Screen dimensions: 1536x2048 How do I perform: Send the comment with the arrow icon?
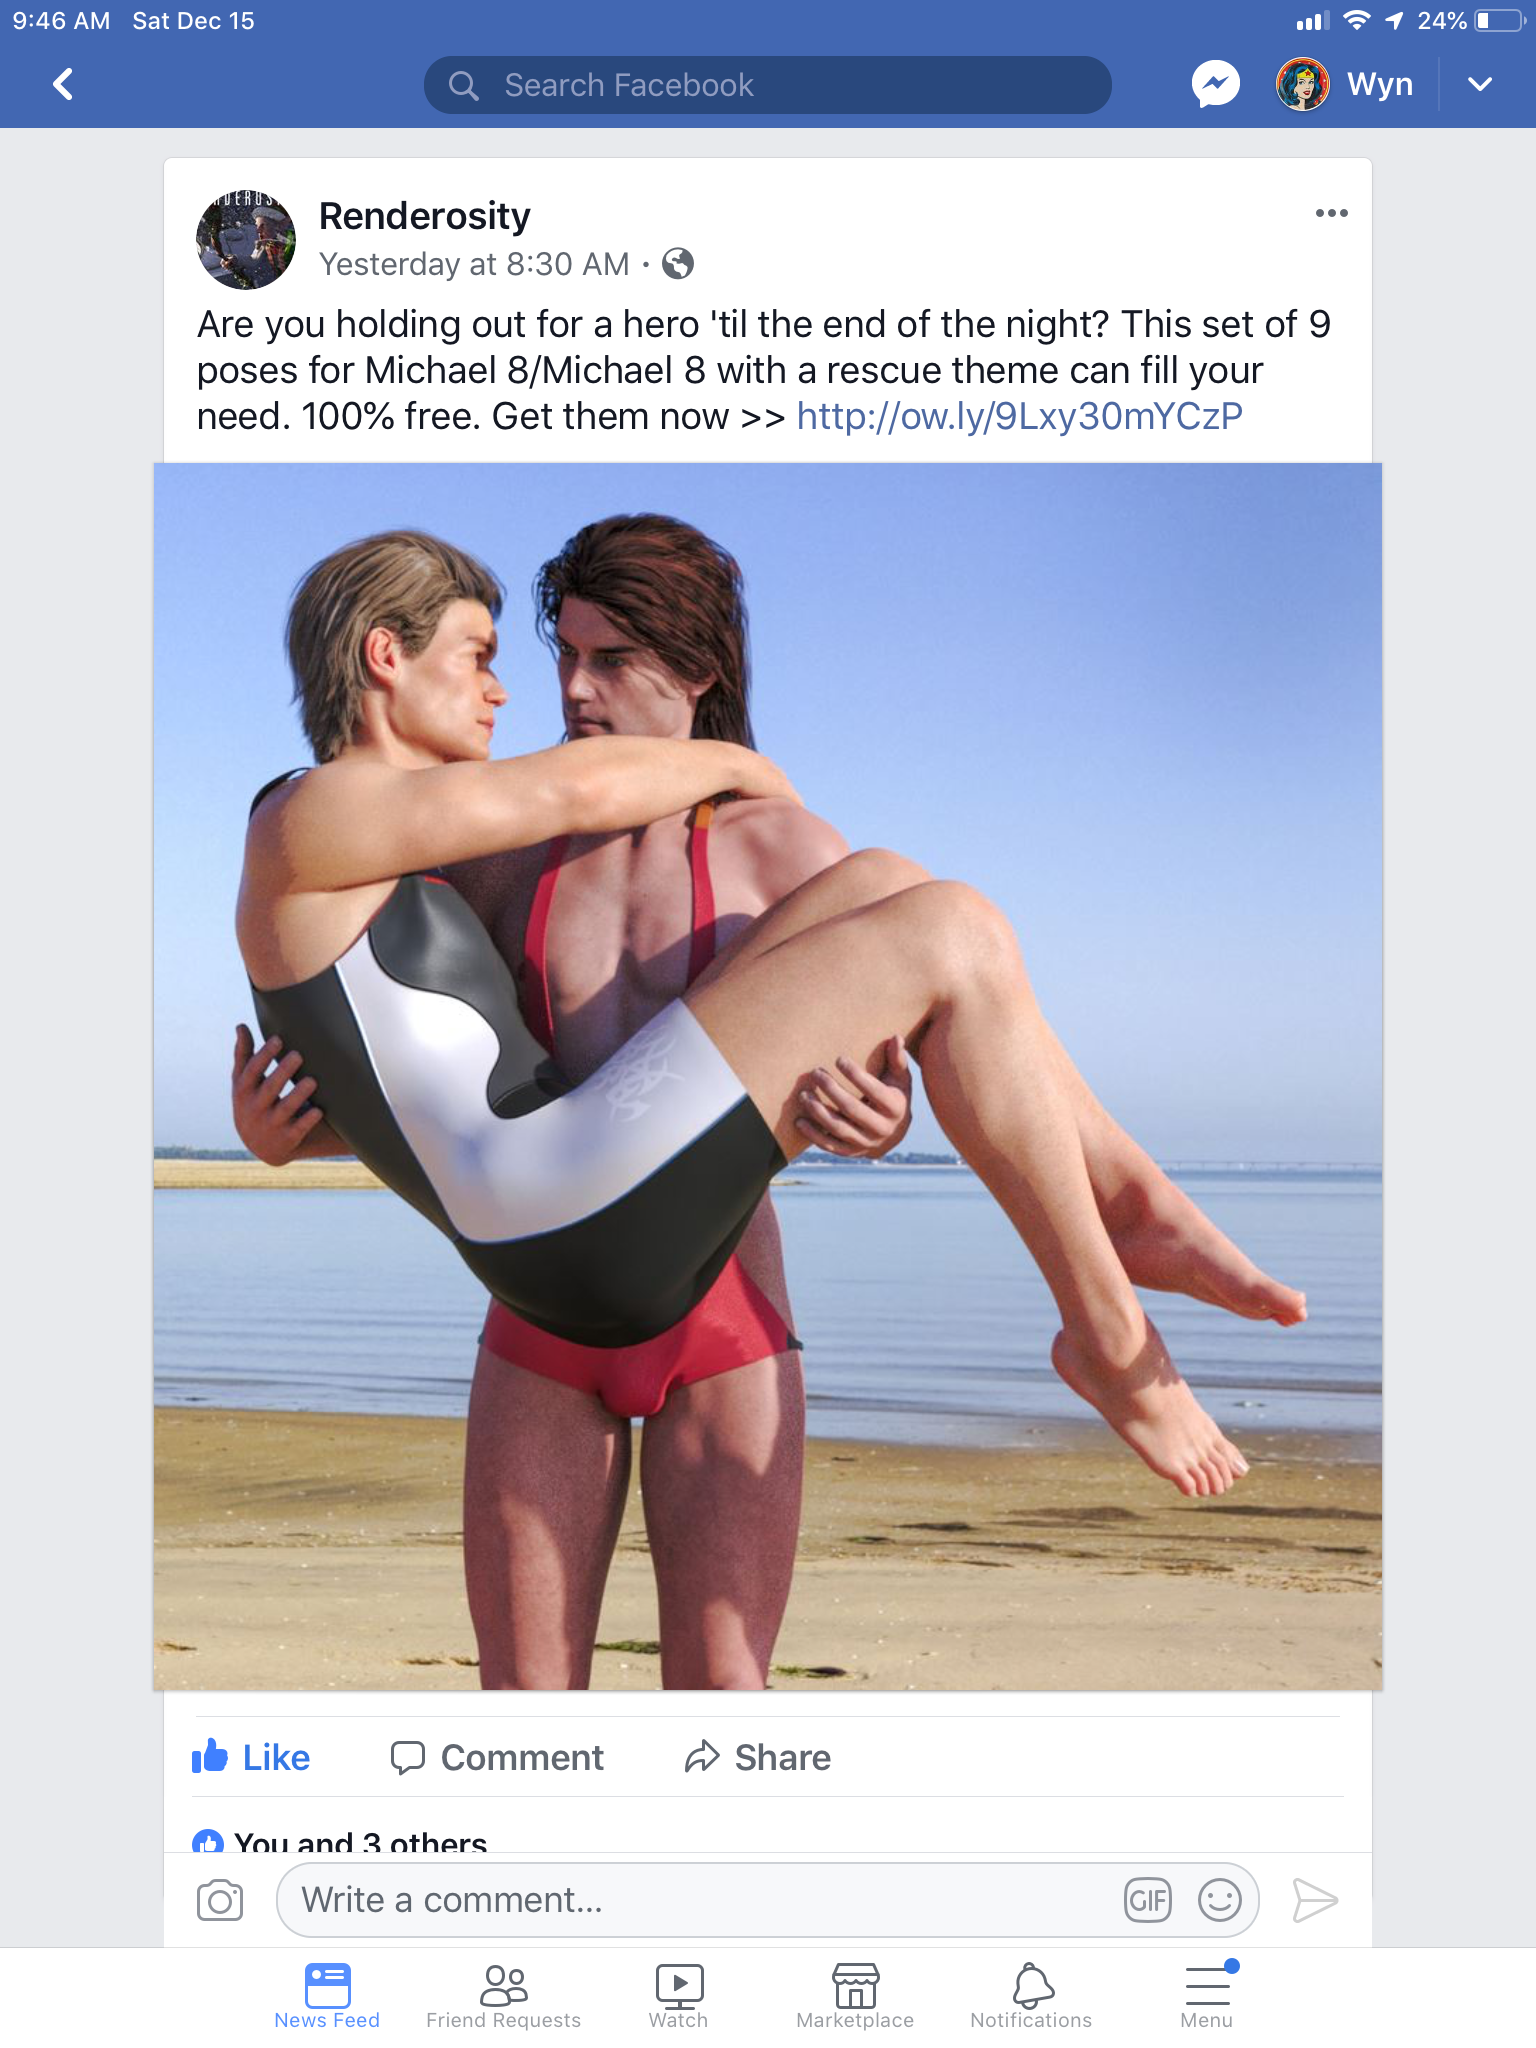1314,1900
